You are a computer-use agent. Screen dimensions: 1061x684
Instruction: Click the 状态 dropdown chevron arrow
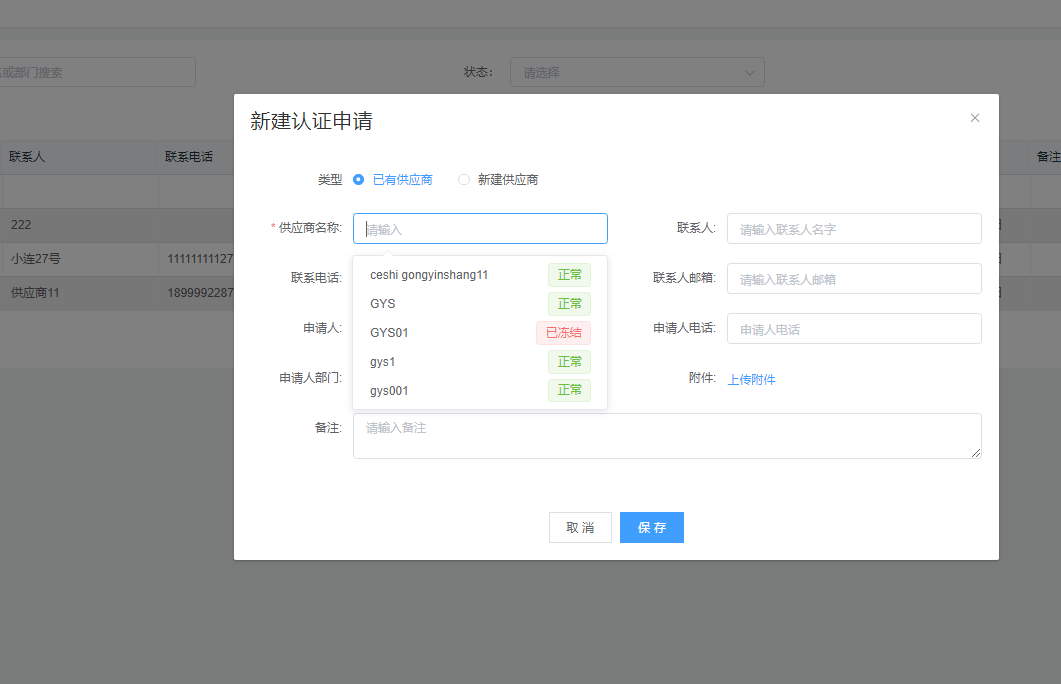(750, 72)
